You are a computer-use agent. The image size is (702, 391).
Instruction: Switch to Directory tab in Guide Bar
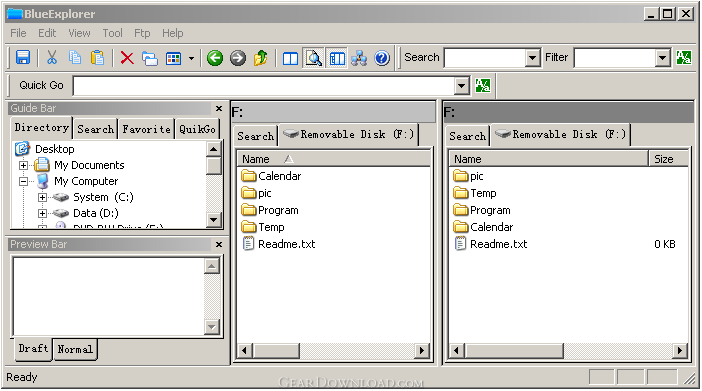41,128
